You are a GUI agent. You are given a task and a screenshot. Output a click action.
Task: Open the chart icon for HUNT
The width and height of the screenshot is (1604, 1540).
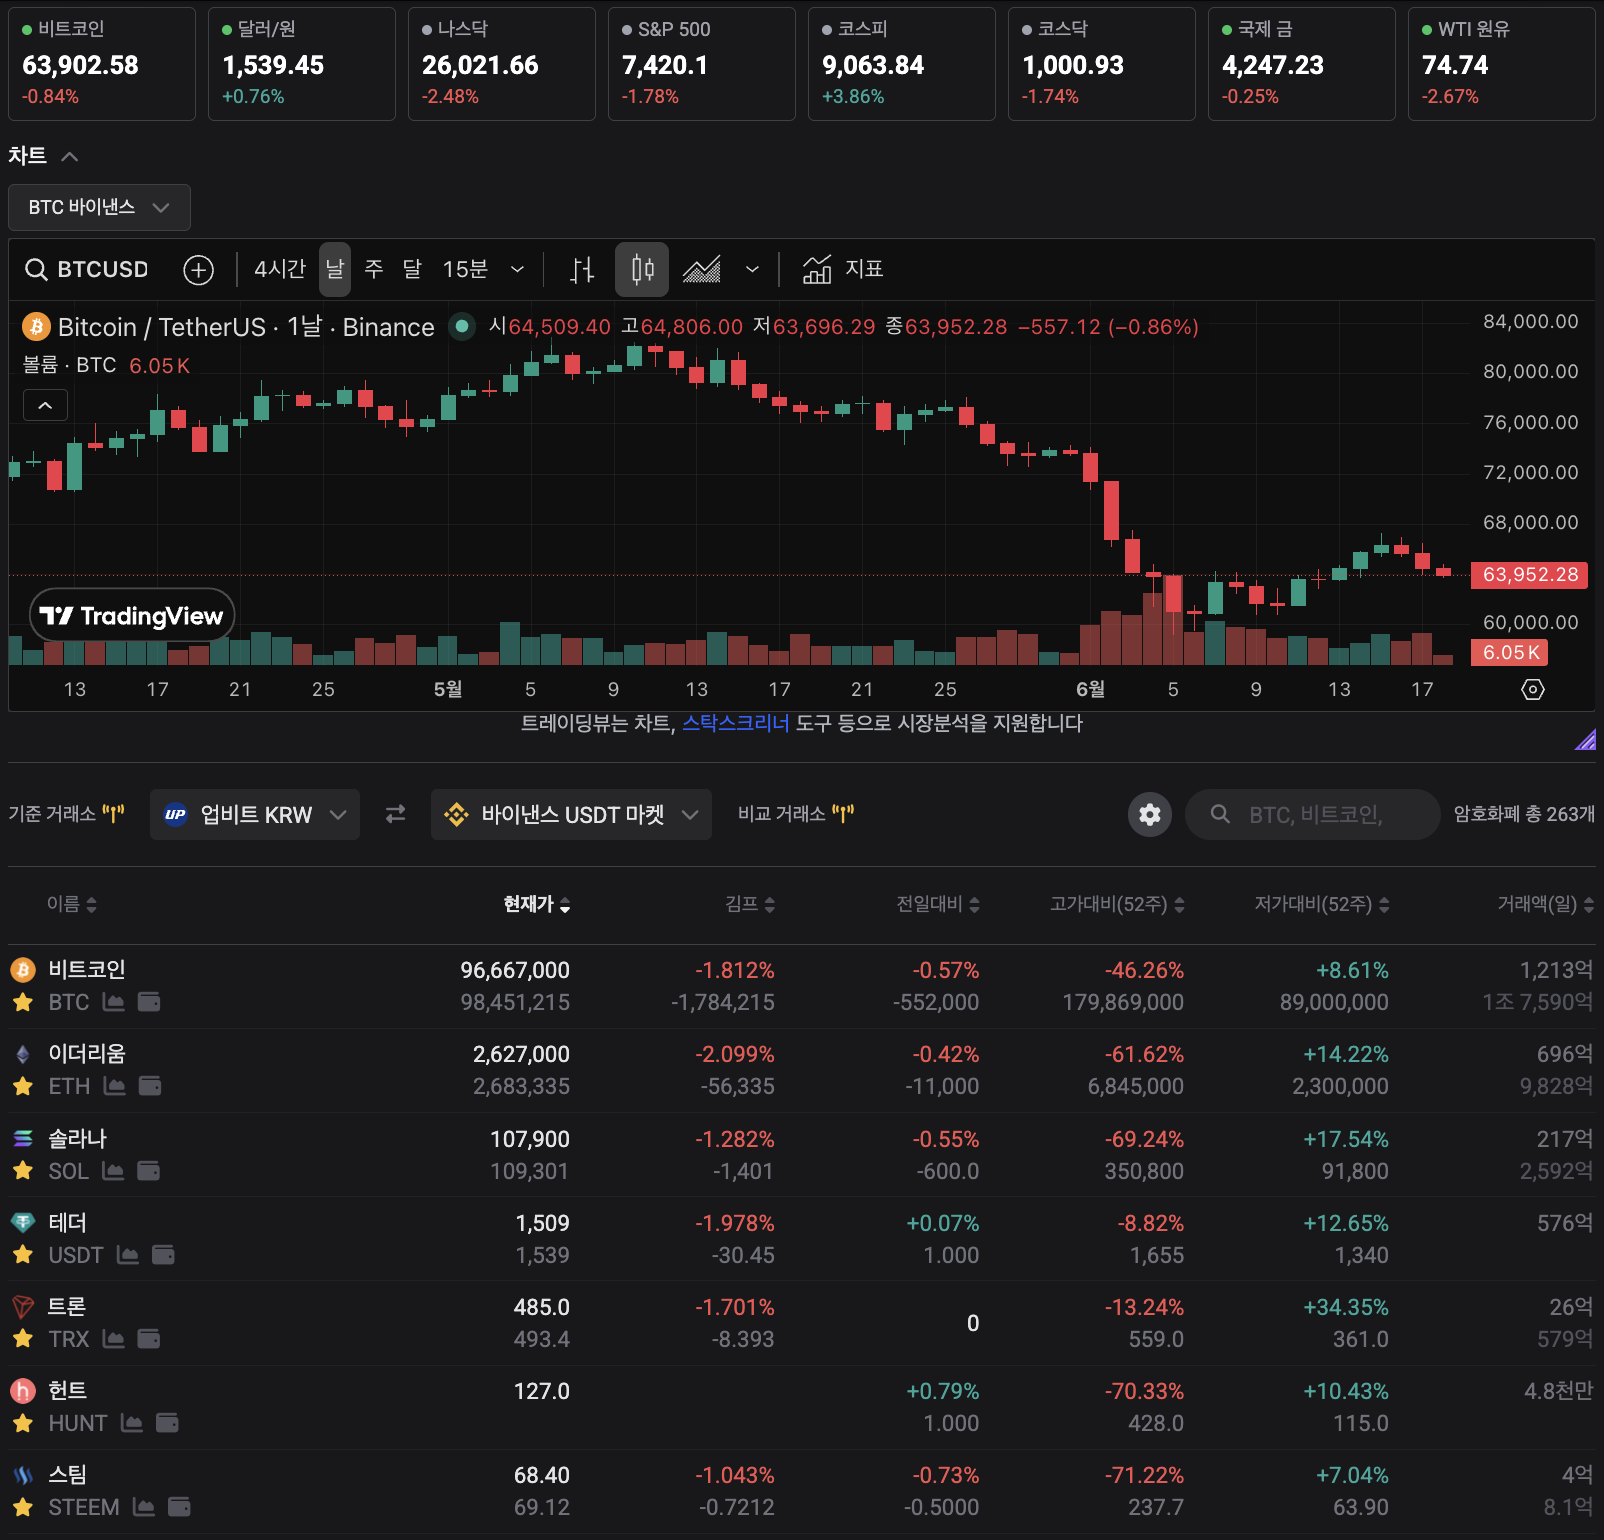pos(132,1423)
